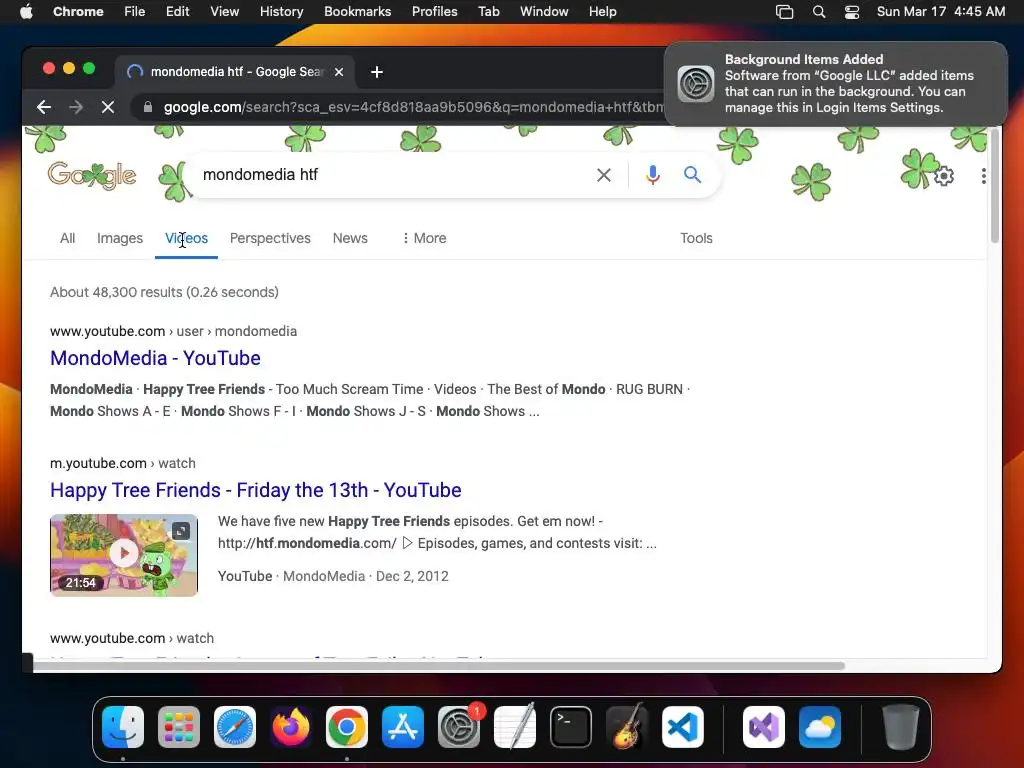This screenshot has height=768, width=1024.
Task: Open the Profiles menu
Action: click(x=434, y=12)
